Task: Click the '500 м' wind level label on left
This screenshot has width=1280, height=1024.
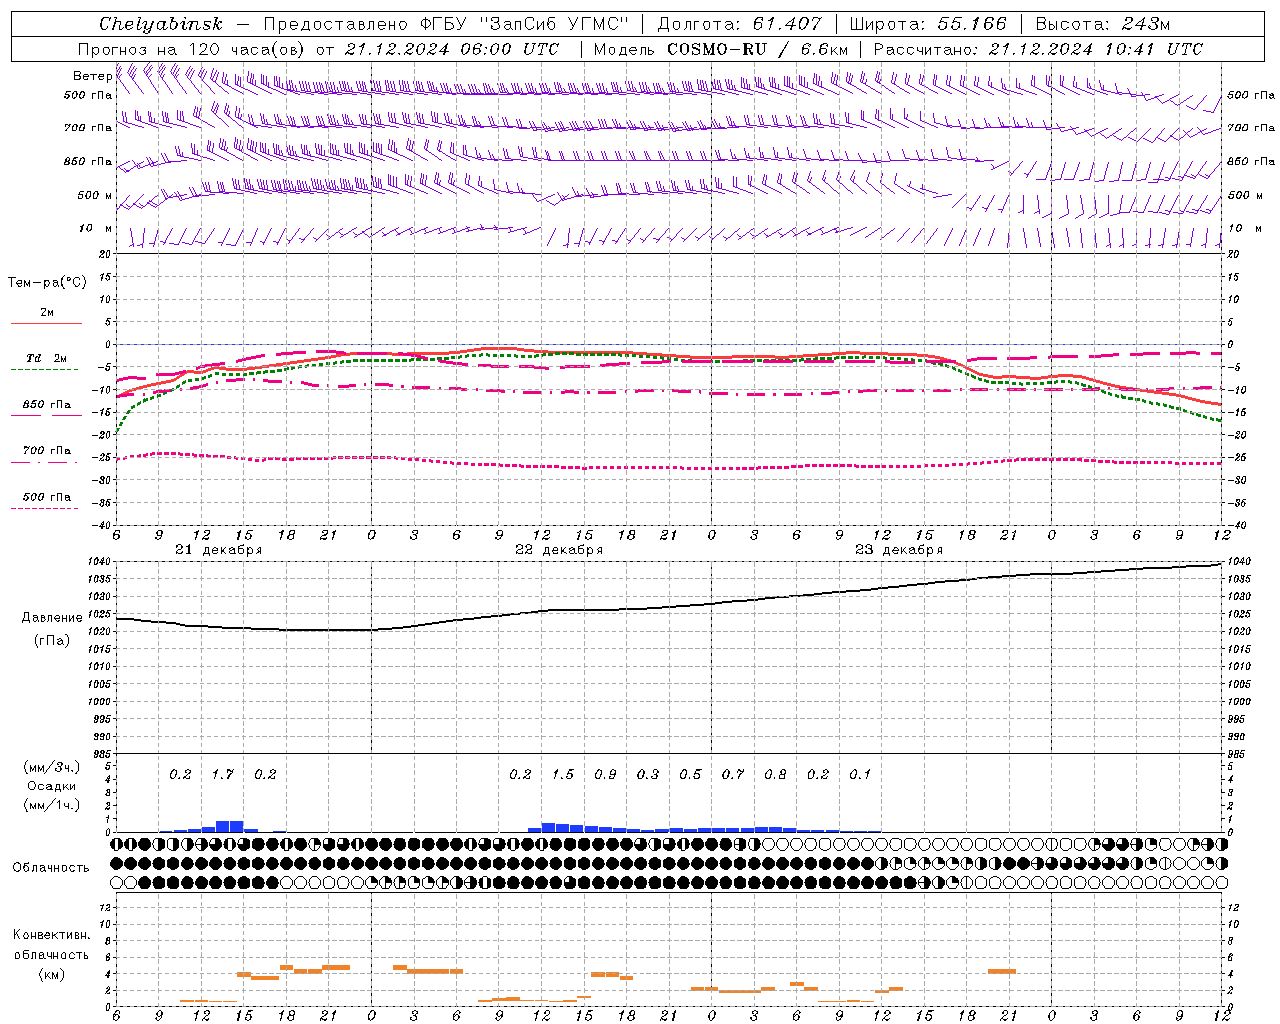Action: point(95,195)
